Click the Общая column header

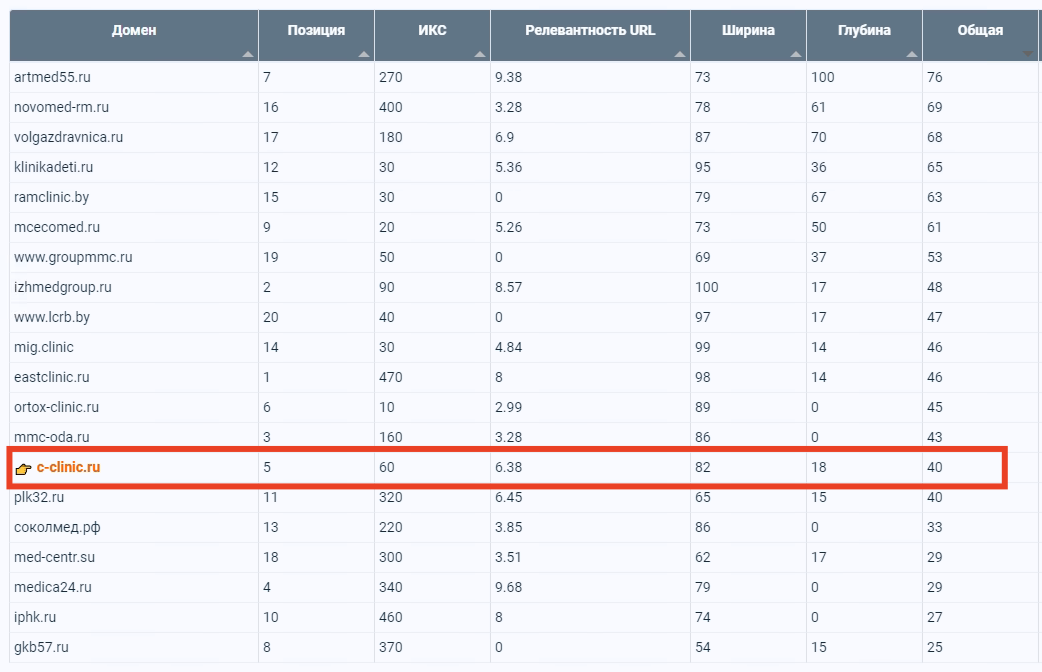pyautogui.click(x=982, y=35)
